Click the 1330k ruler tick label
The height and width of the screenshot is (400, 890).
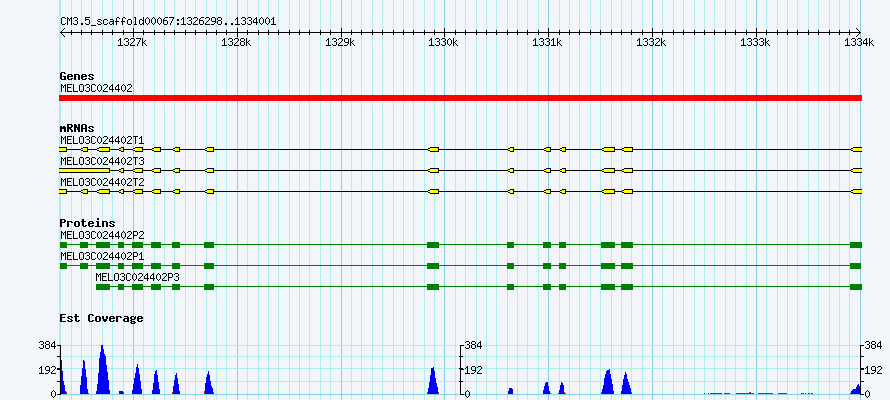[444, 42]
